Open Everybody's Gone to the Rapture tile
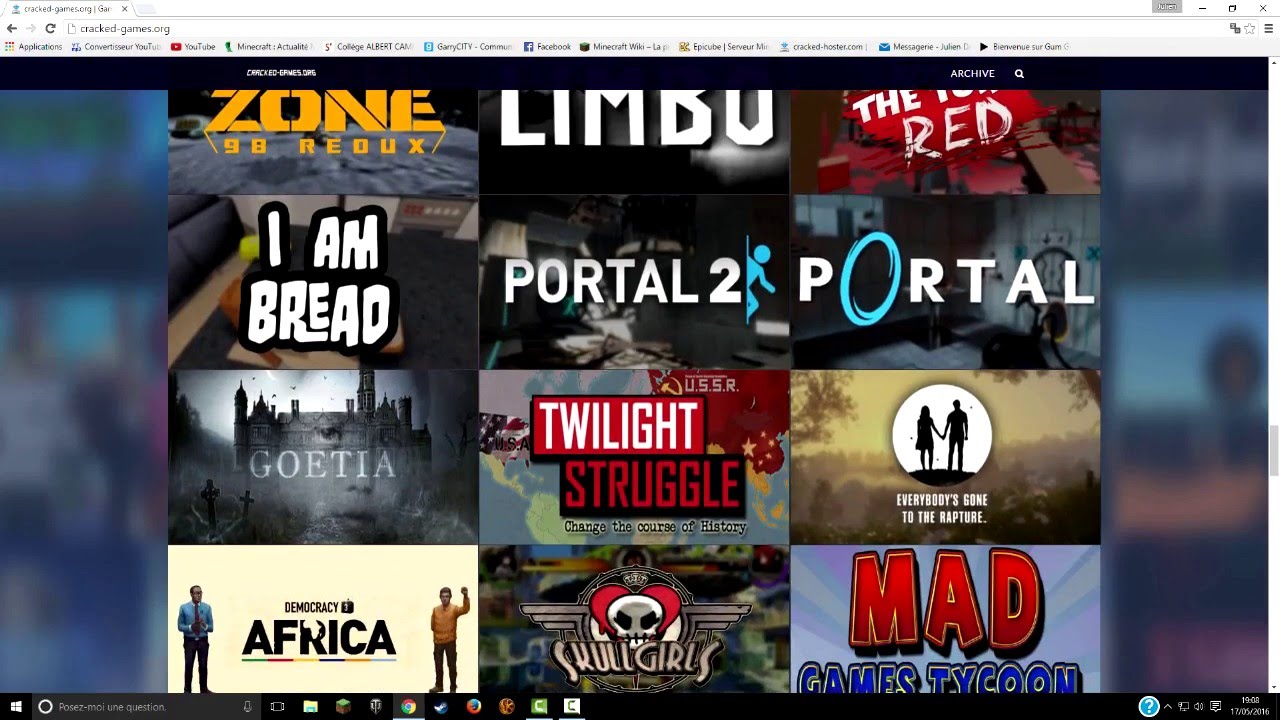Screen dimensions: 1280x720 (x=945, y=457)
